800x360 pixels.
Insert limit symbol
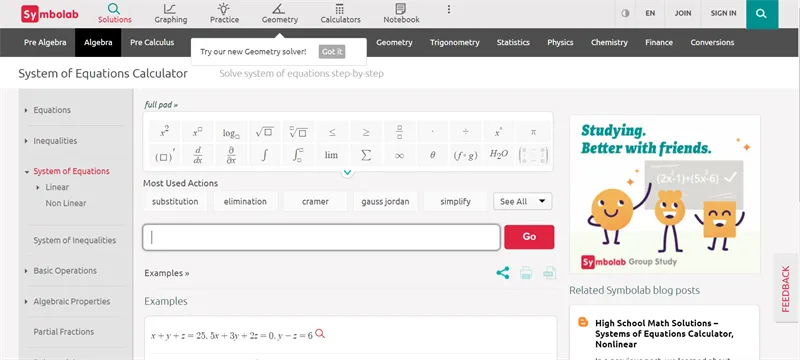click(x=332, y=155)
